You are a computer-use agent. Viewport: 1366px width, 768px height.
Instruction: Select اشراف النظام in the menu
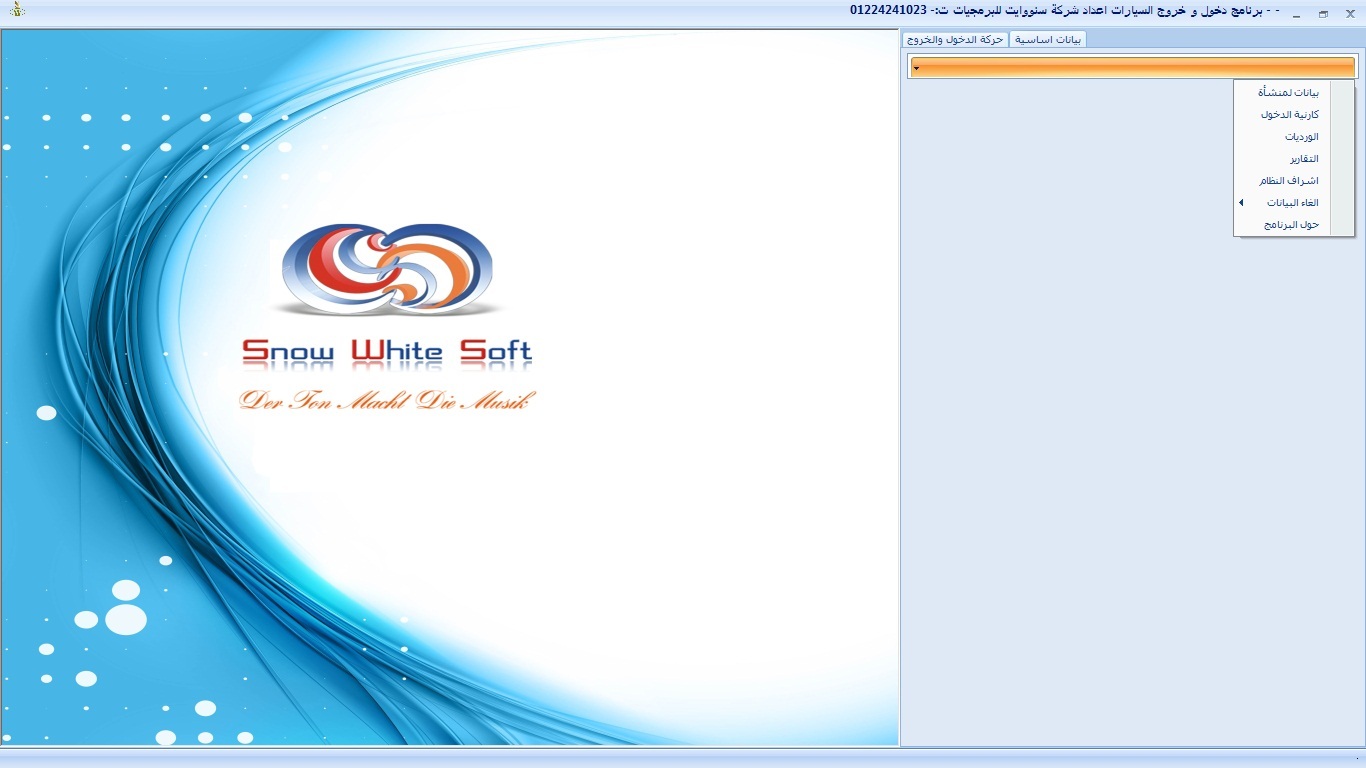tap(1289, 181)
